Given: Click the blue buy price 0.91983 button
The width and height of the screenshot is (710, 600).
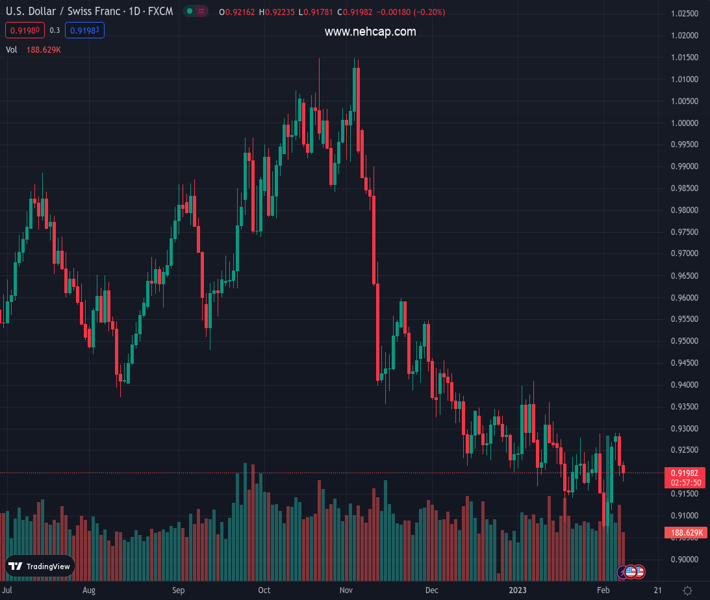Looking at the screenshot, I should (x=85, y=31).
